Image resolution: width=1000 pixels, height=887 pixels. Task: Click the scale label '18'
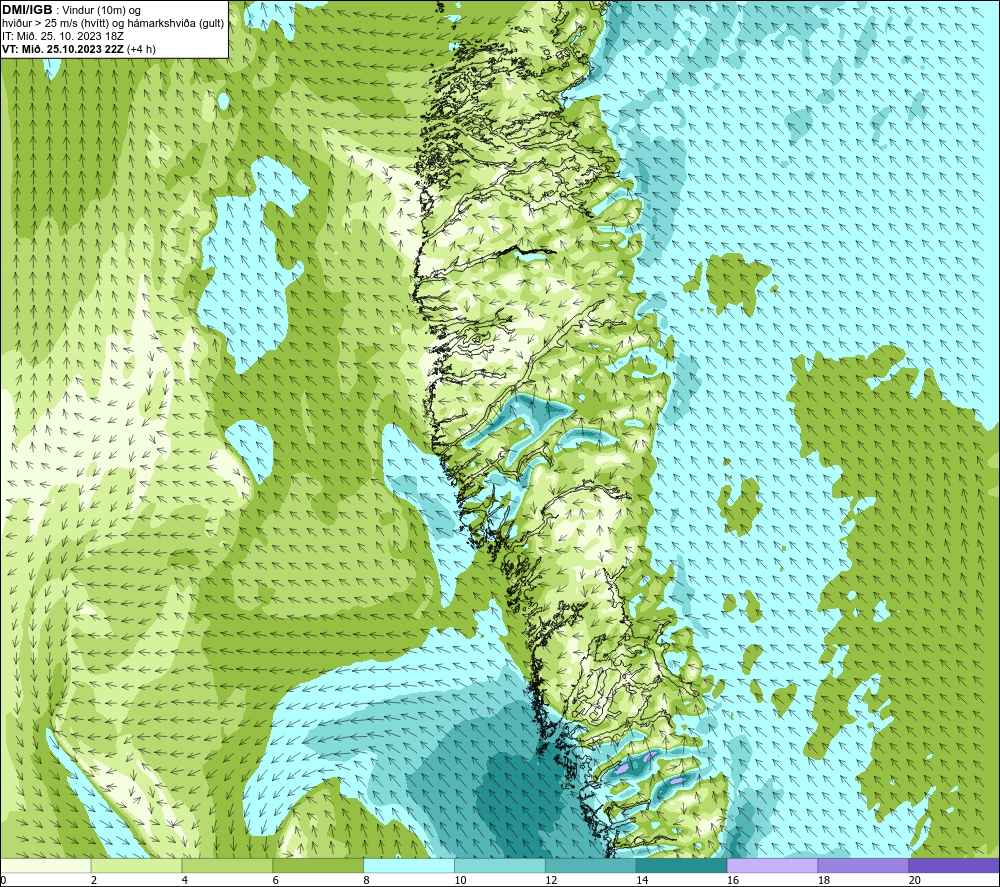(823, 880)
